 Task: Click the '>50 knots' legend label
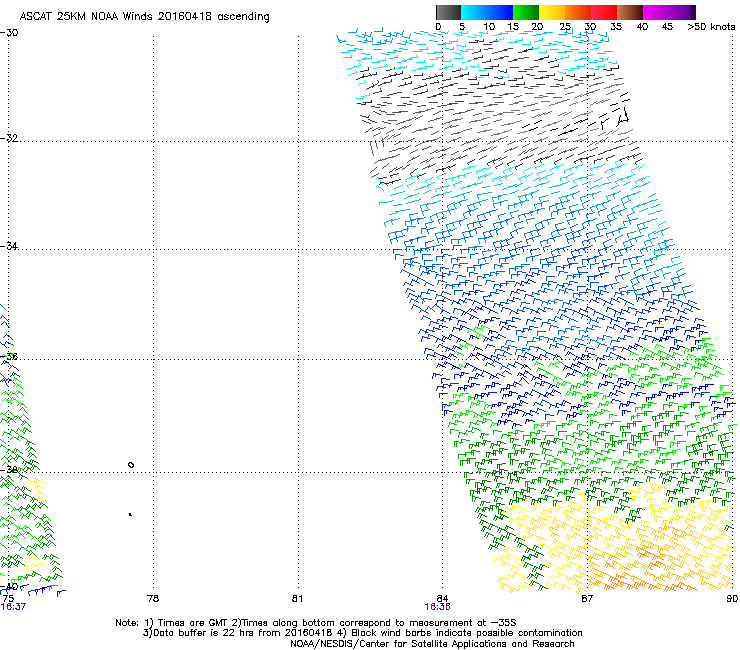click(711, 27)
